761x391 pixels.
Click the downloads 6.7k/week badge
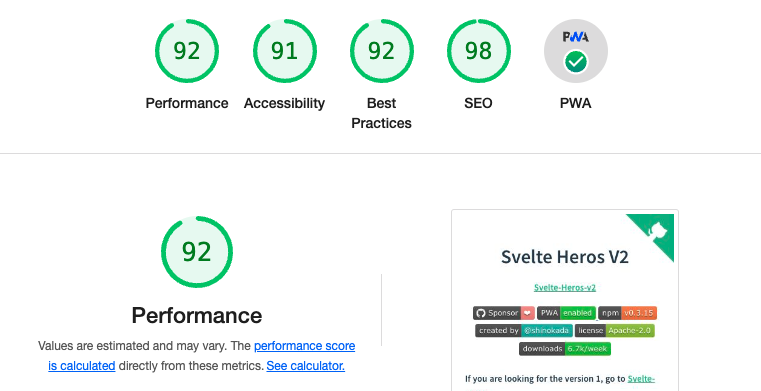[x=565, y=349]
